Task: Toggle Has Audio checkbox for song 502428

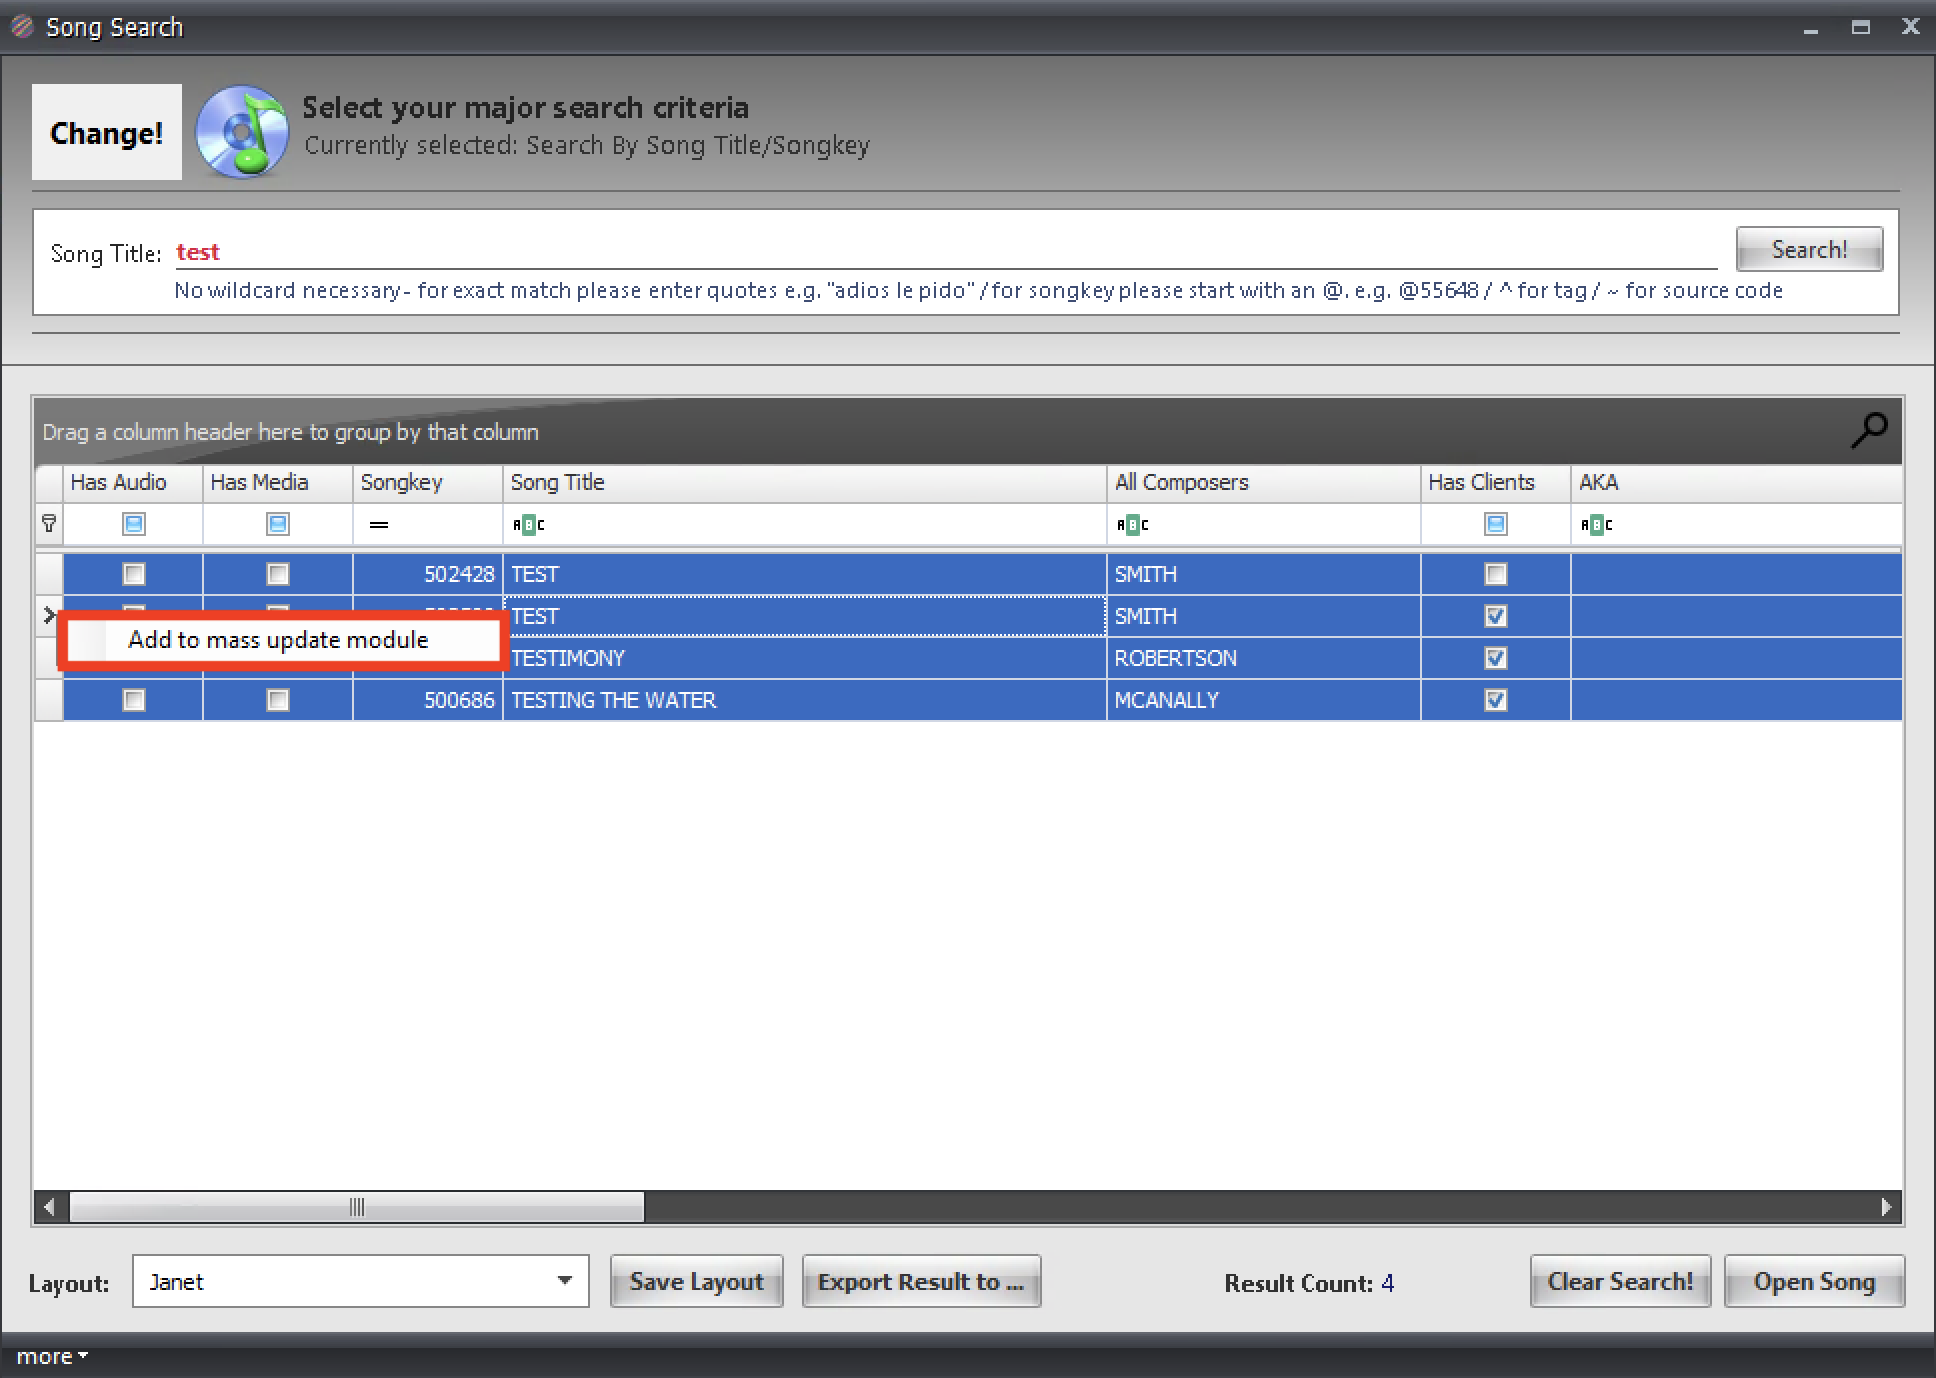Action: click(133, 574)
